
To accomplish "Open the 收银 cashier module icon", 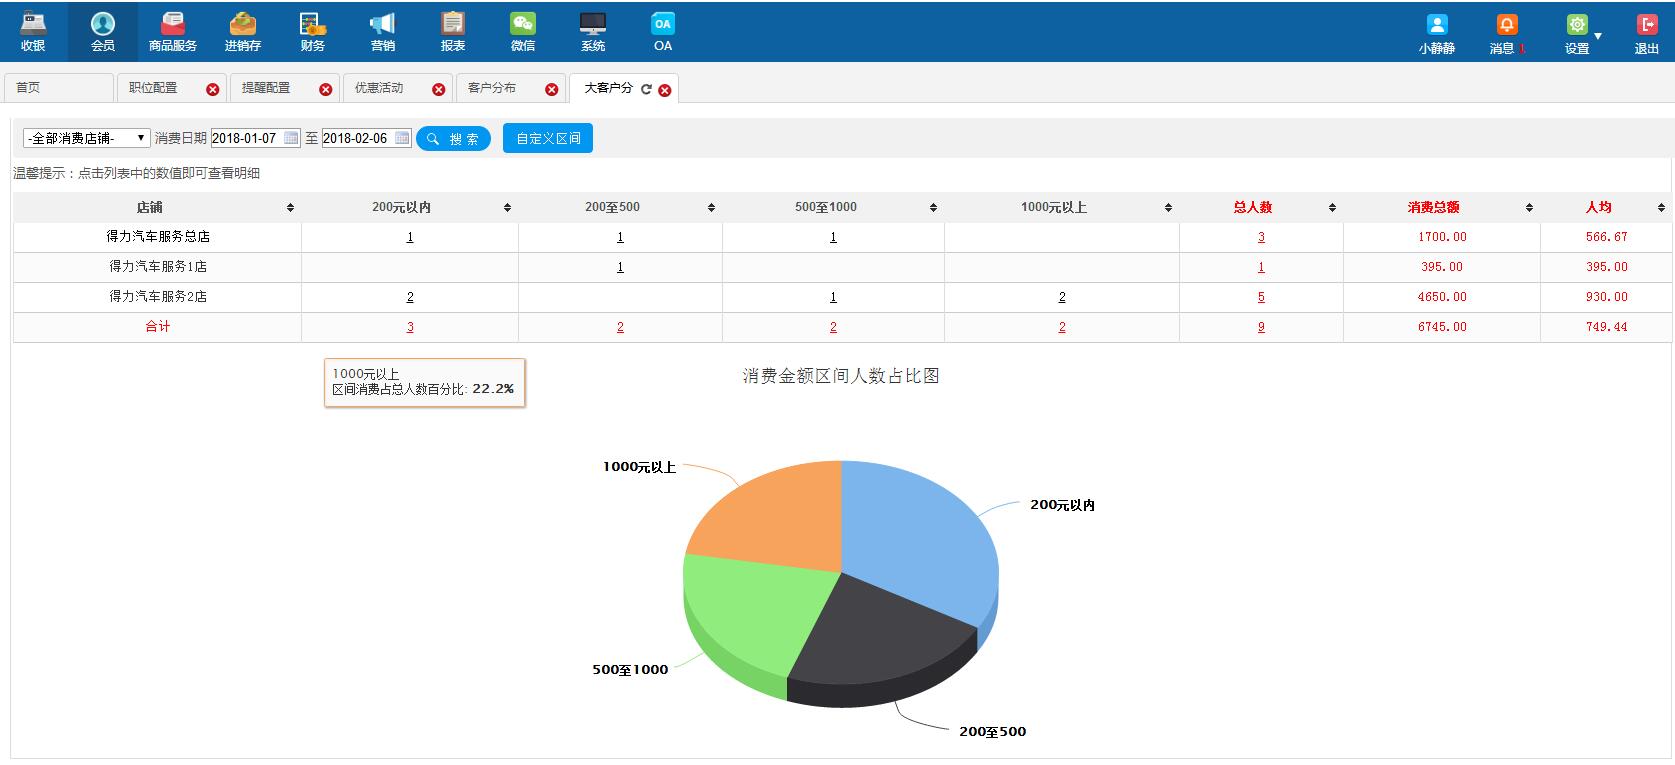I will (33, 24).
